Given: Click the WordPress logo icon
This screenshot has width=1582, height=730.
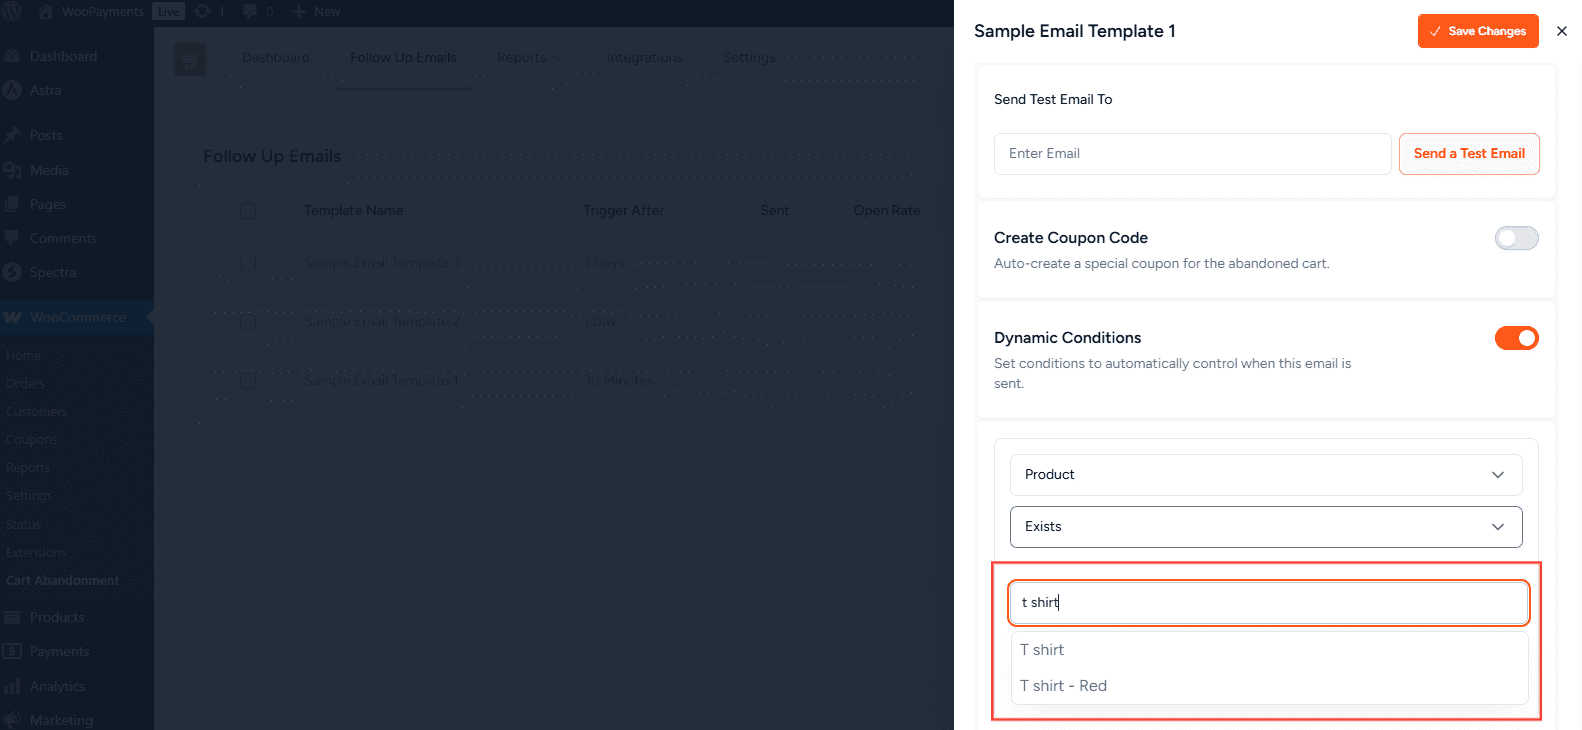Looking at the screenshot, I should (12, 11).
